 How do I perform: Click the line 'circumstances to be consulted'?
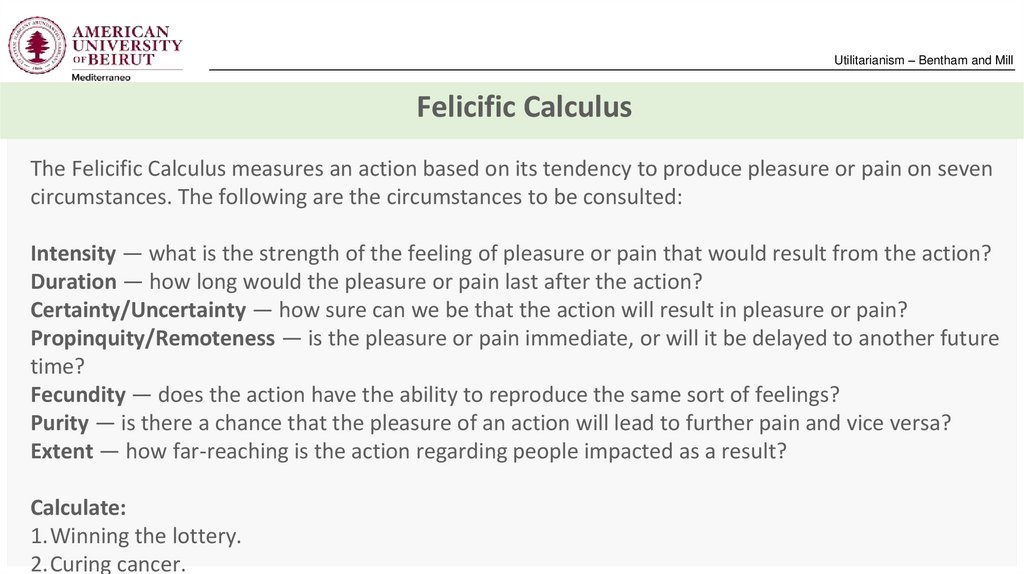click(355, 197)
